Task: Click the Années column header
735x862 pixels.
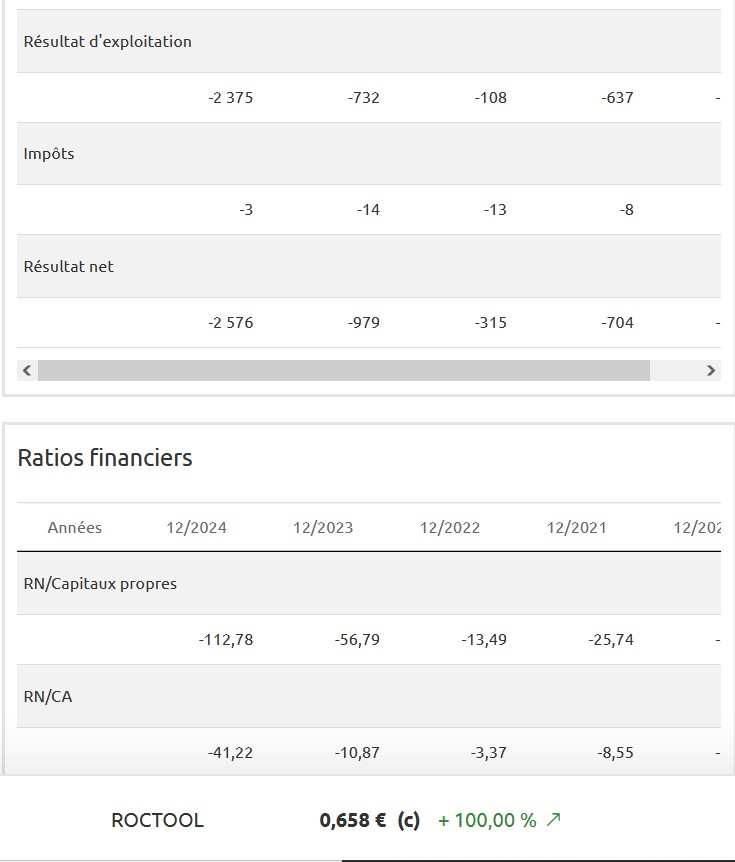Action: coord(75,527)
